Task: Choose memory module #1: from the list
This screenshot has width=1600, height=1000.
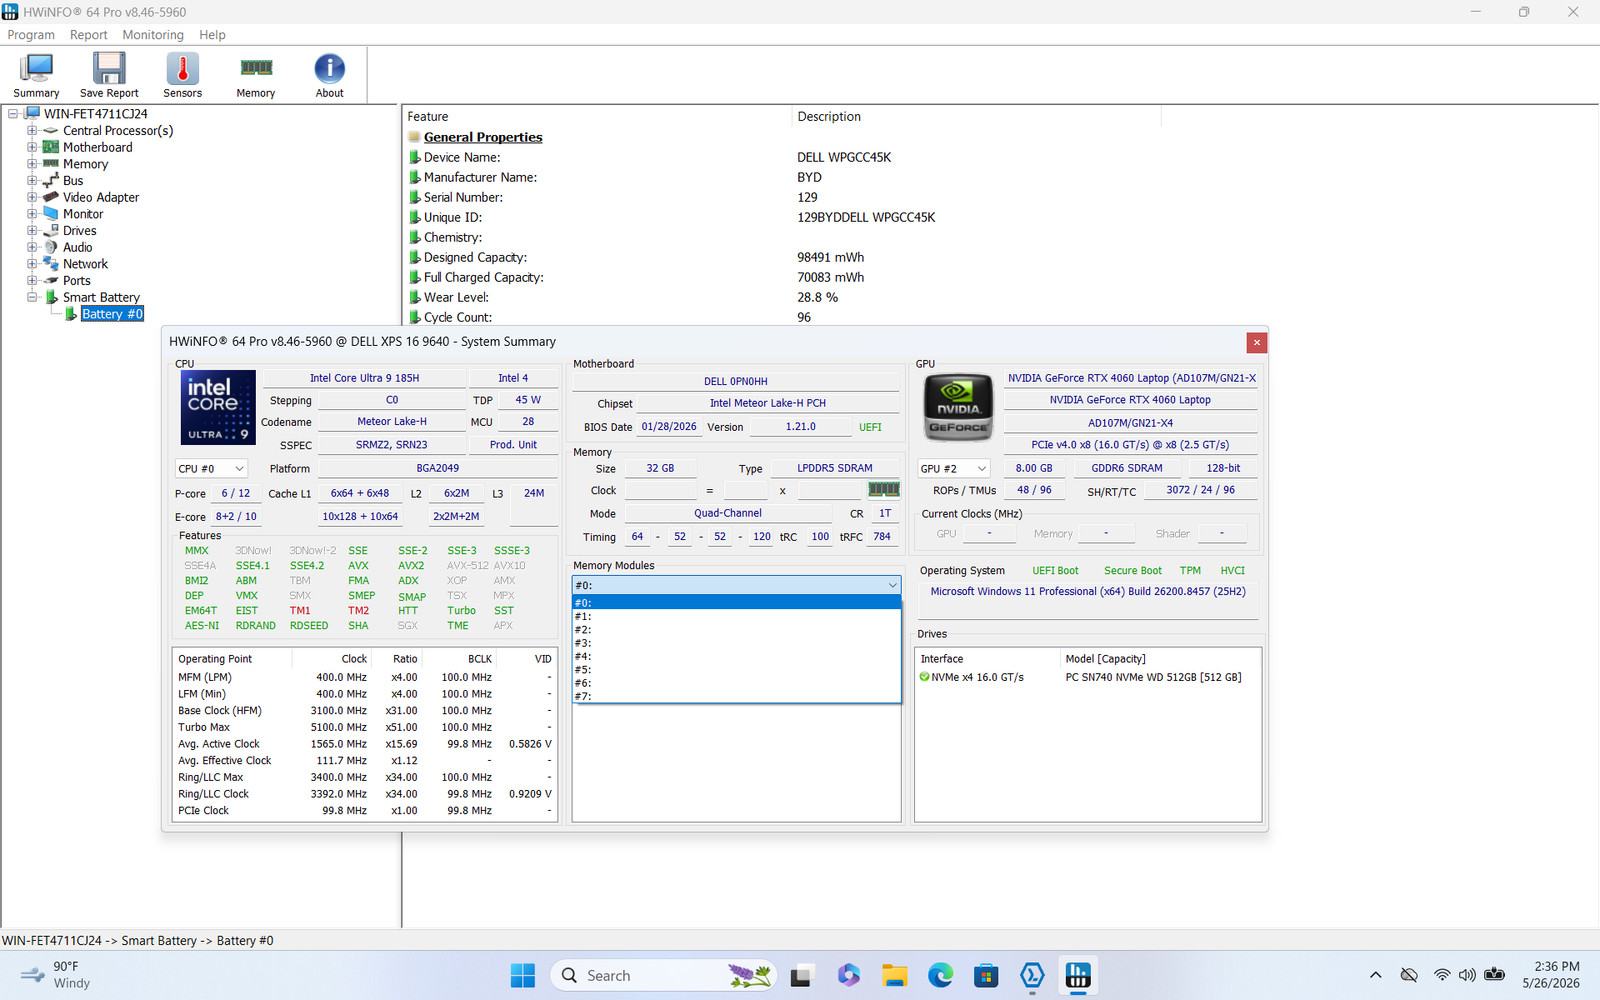Action: (x=737, y=616)
